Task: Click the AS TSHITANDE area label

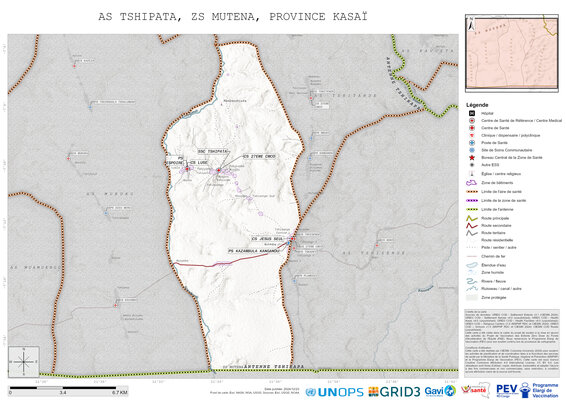Action: 346,96
